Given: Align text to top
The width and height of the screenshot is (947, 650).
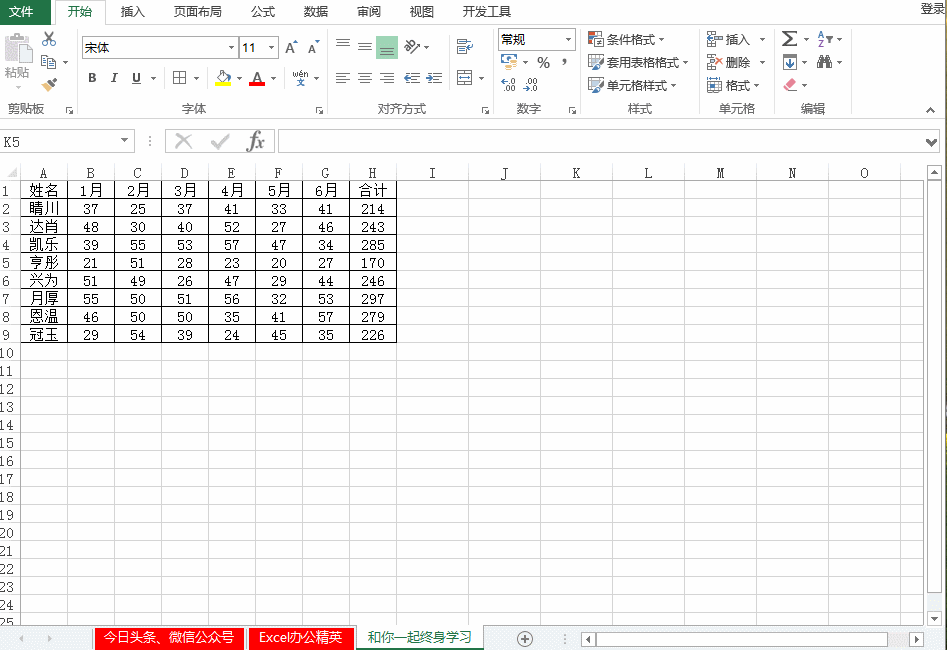Looking at the screenshot, I should 343,43.
